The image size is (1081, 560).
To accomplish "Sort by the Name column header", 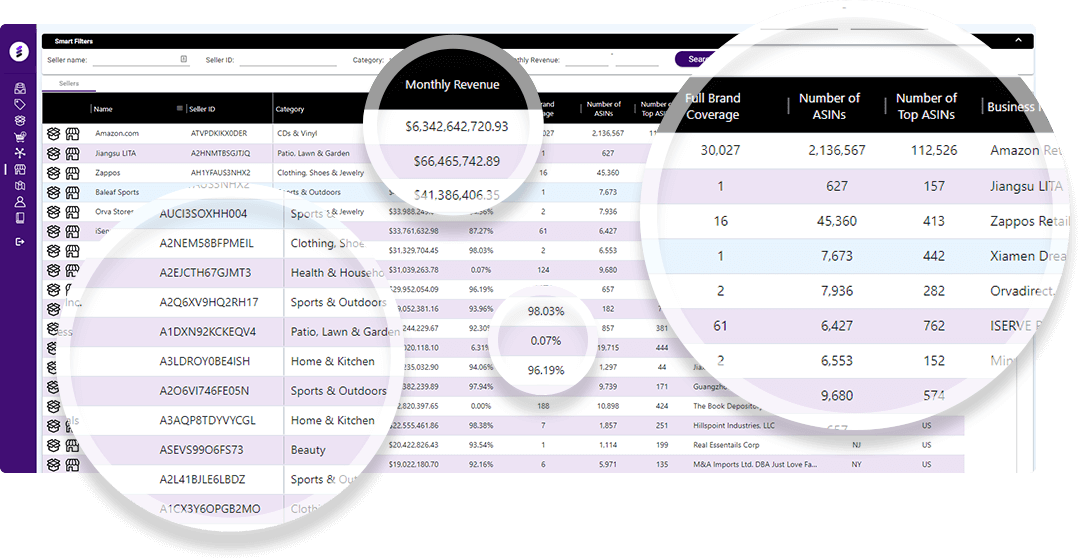I will 103,109.
